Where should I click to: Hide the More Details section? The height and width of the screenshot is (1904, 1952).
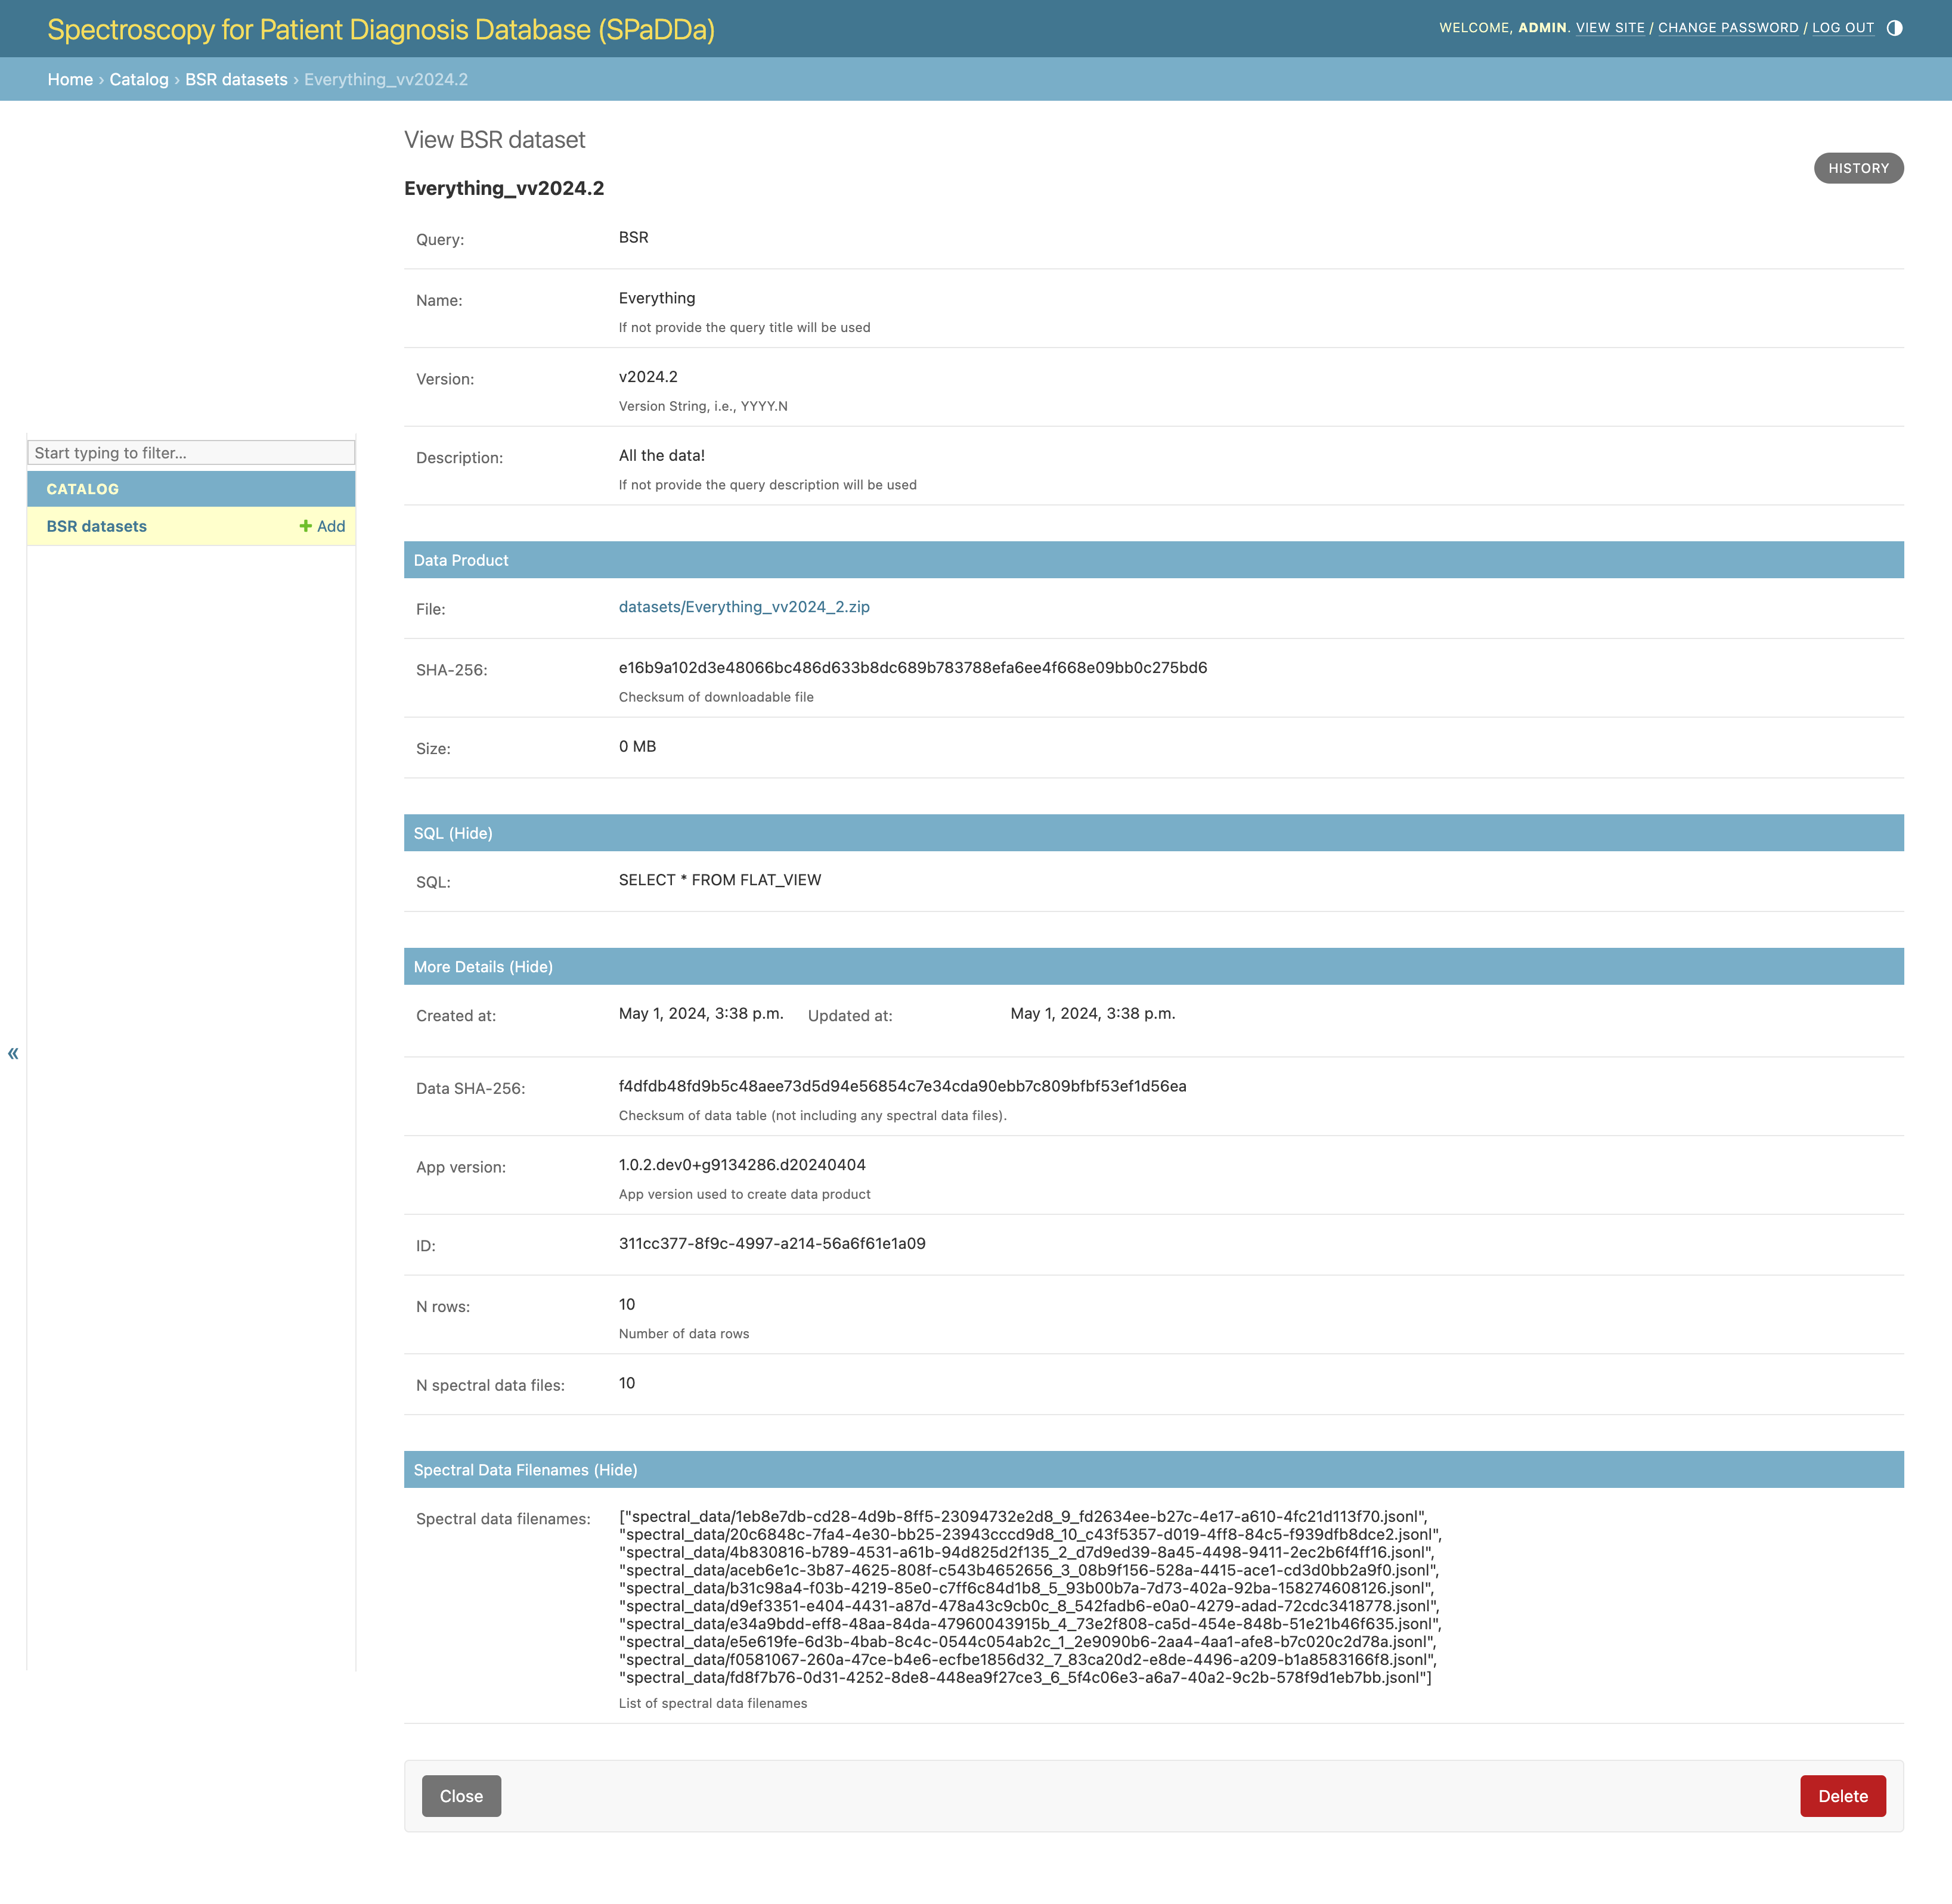(531, 967)
